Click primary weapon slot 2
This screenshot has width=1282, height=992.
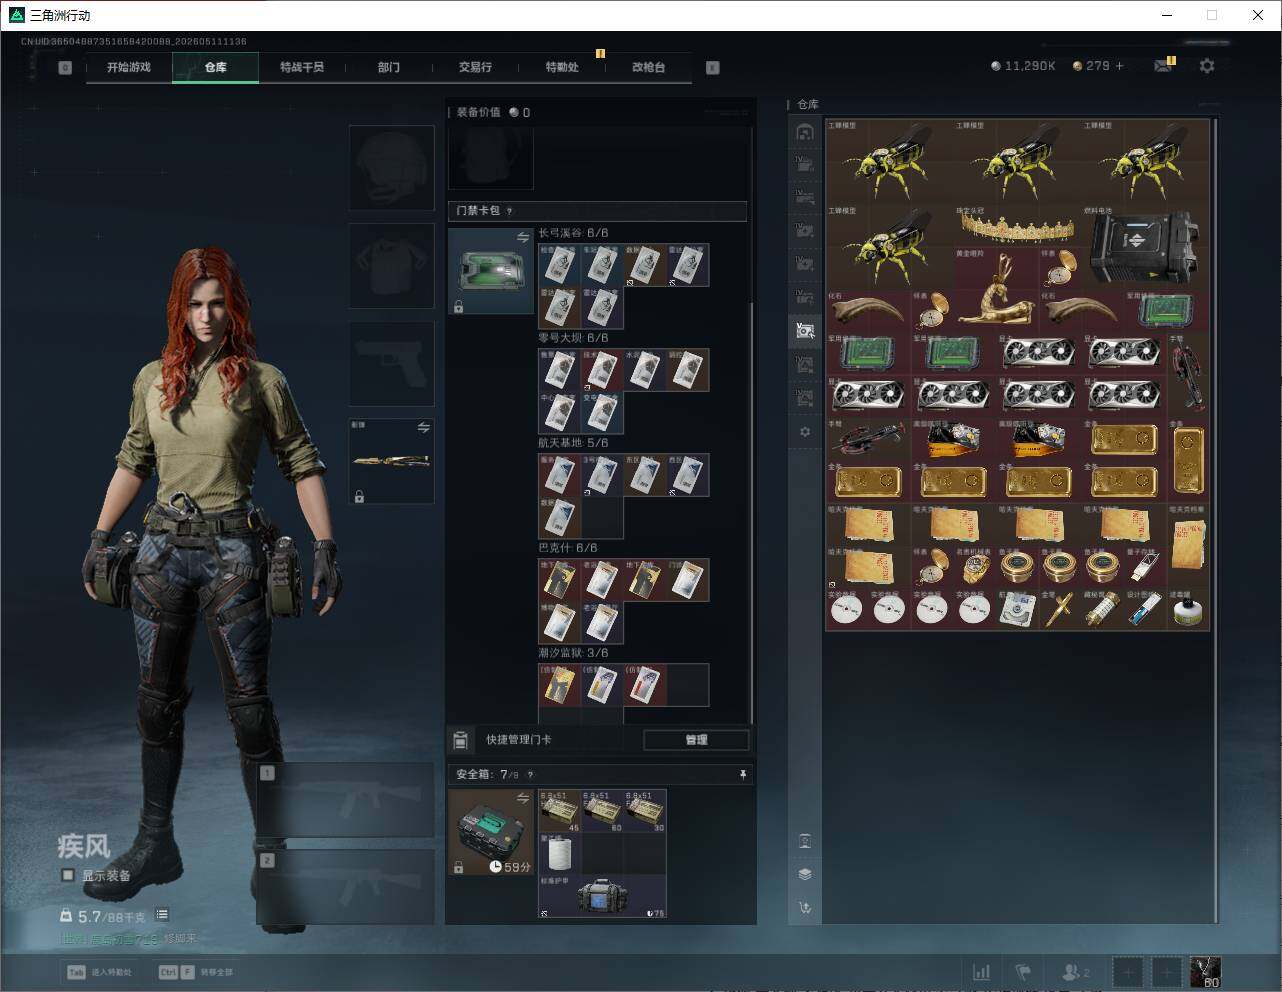tap(346, 887)
